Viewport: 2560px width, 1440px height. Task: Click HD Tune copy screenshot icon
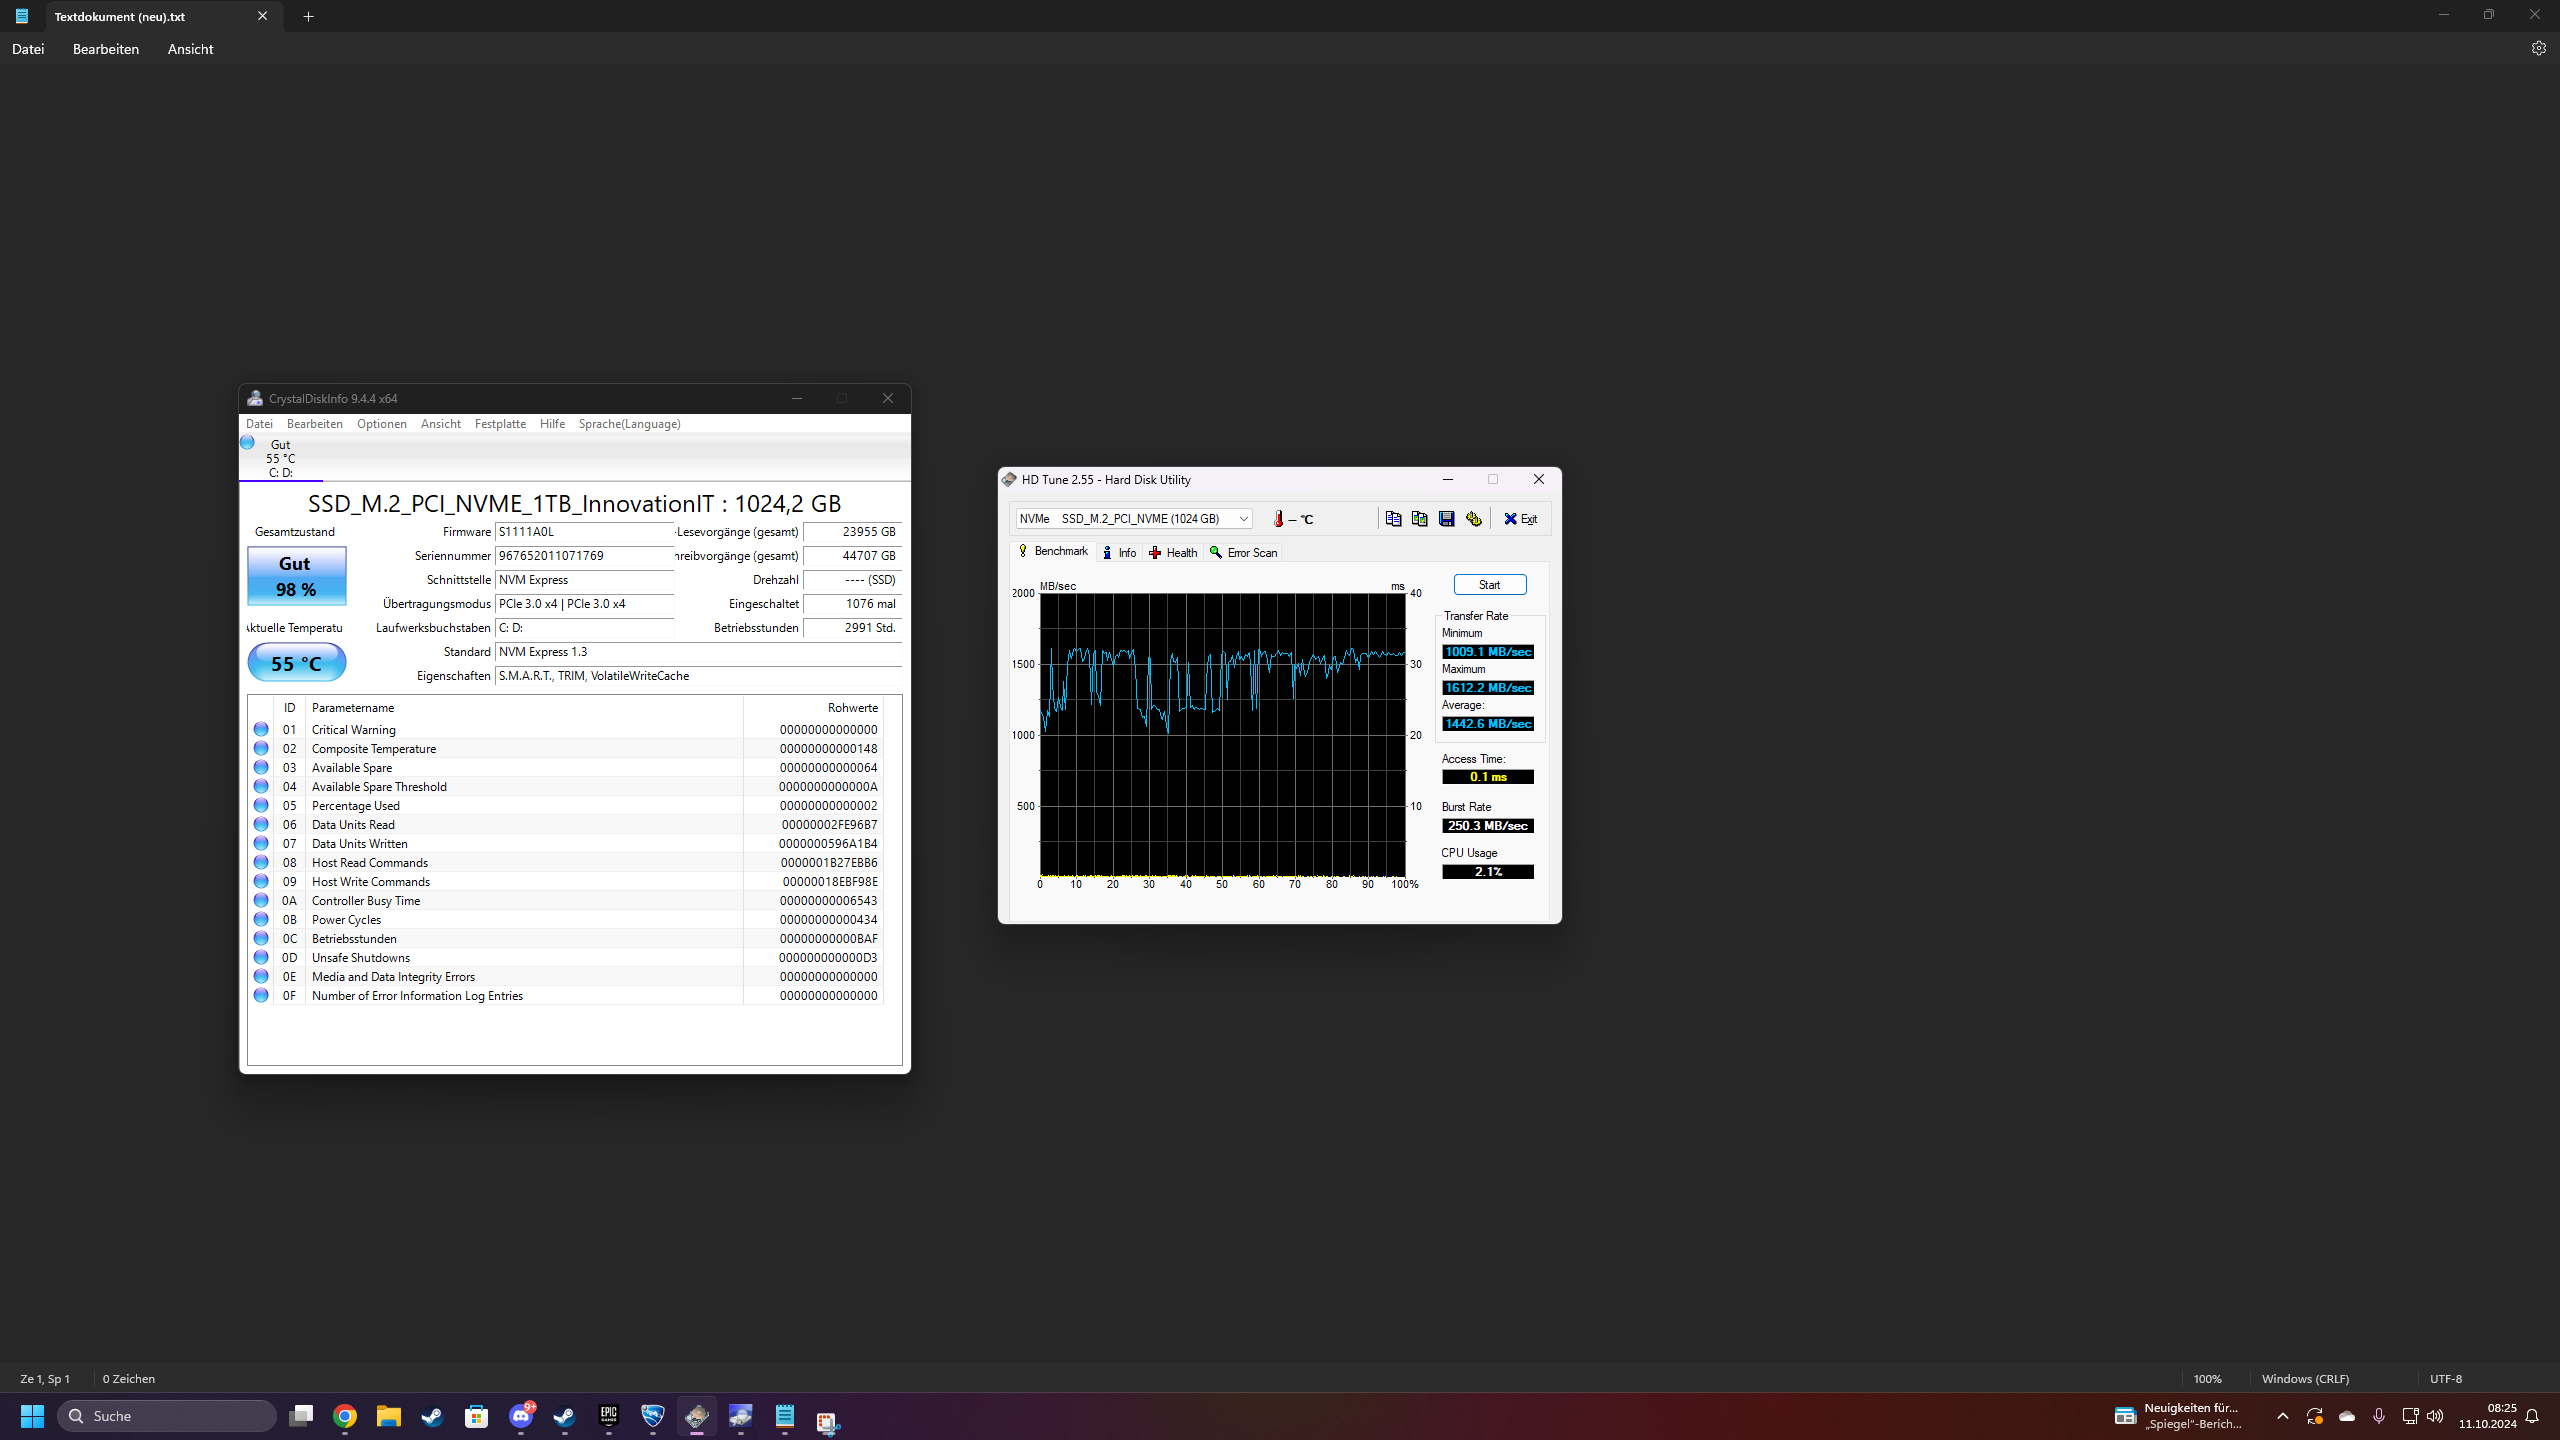1419,518
